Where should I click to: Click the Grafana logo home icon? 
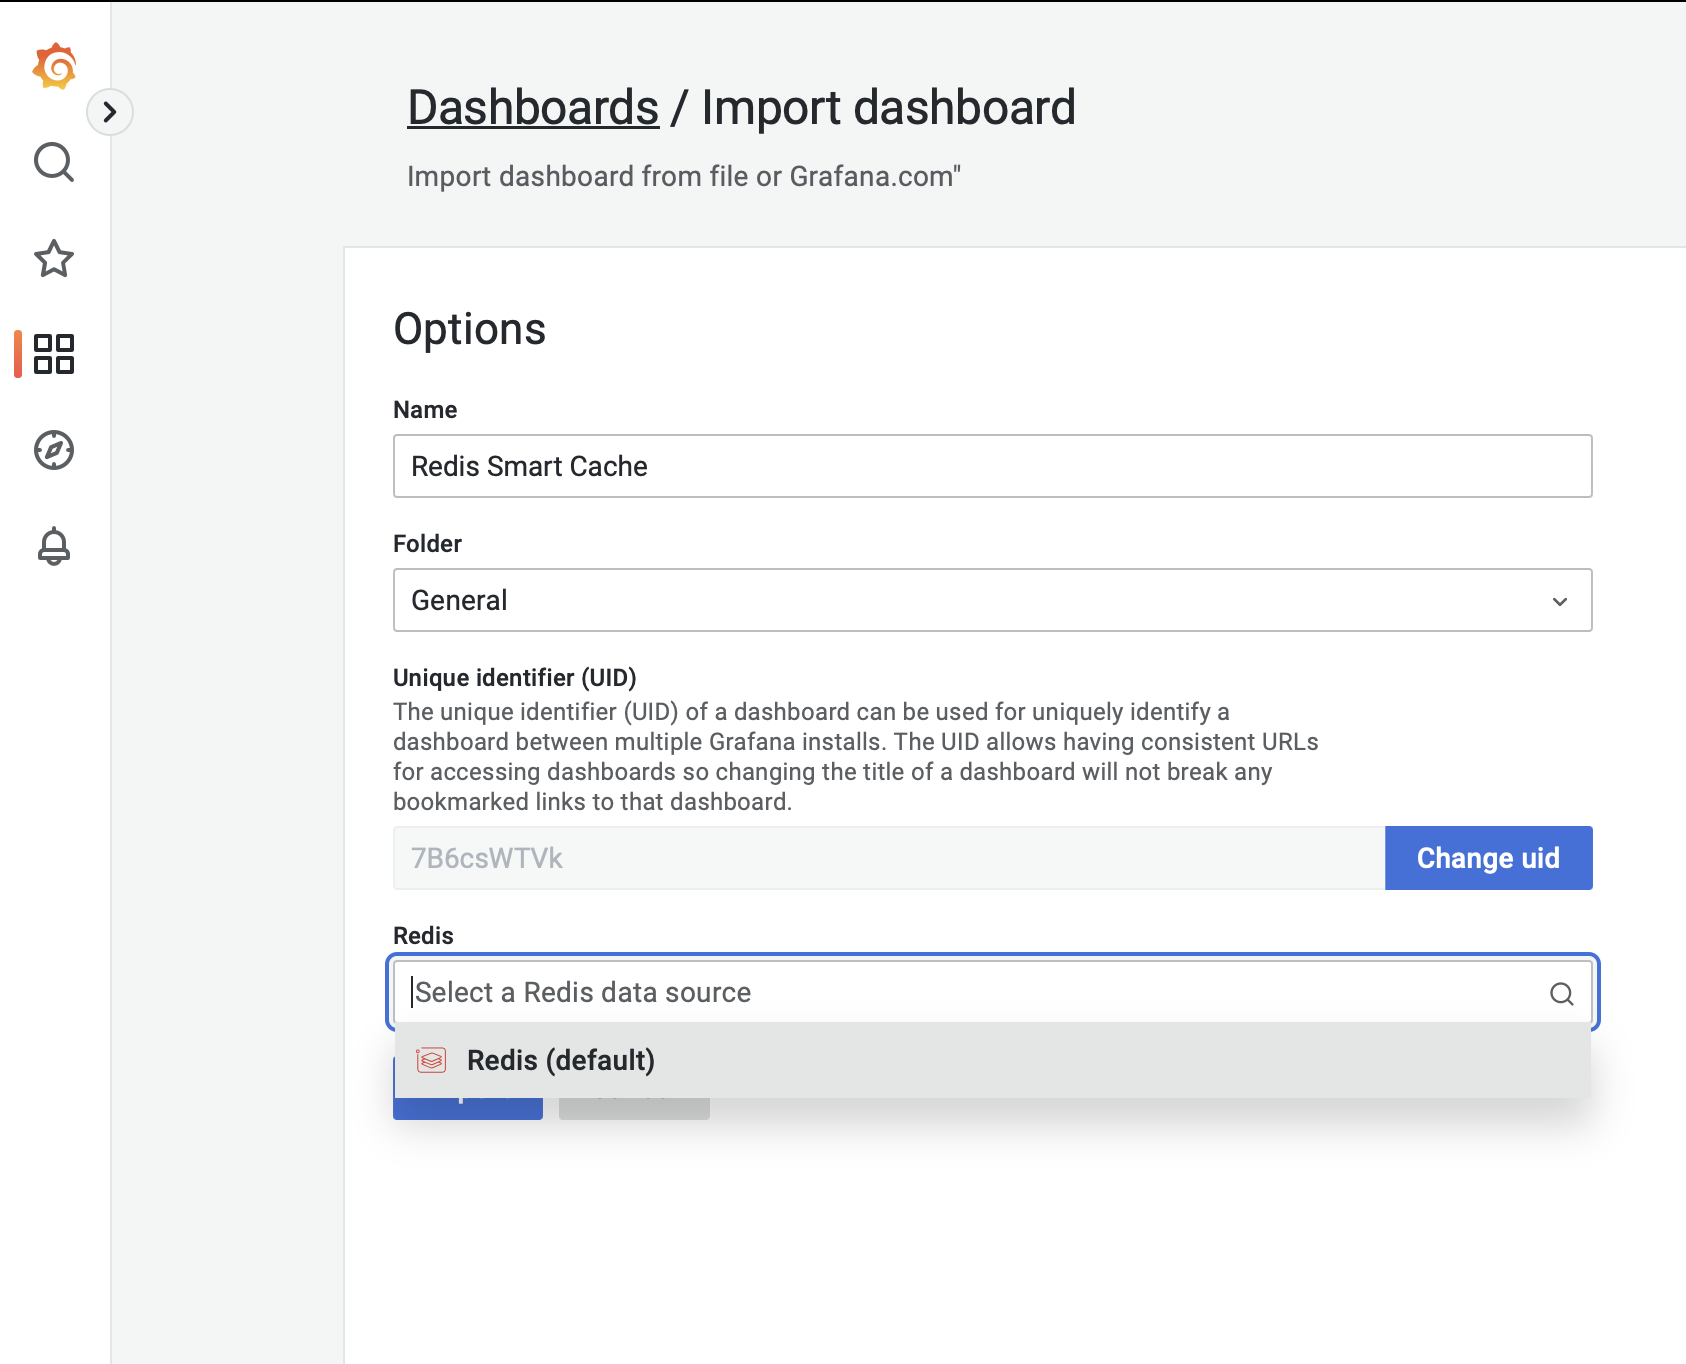point(54,66)
